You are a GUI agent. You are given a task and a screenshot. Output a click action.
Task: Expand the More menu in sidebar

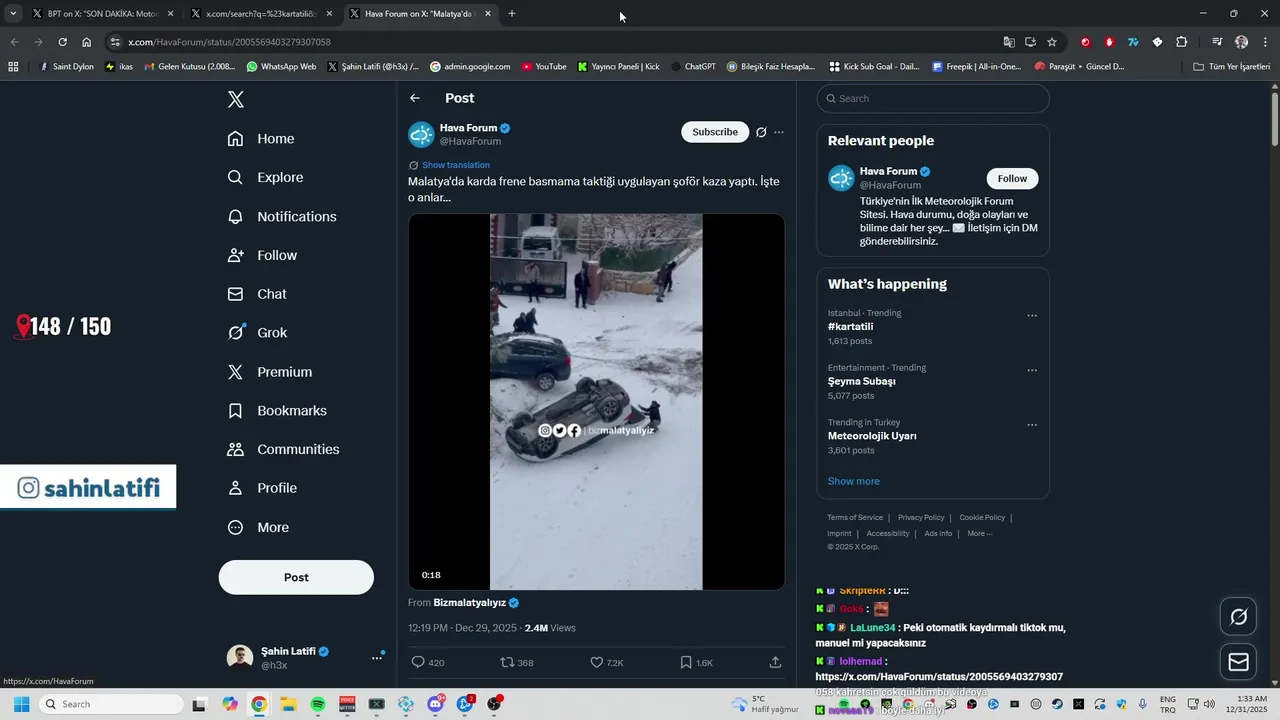click(x=258, y=527)
